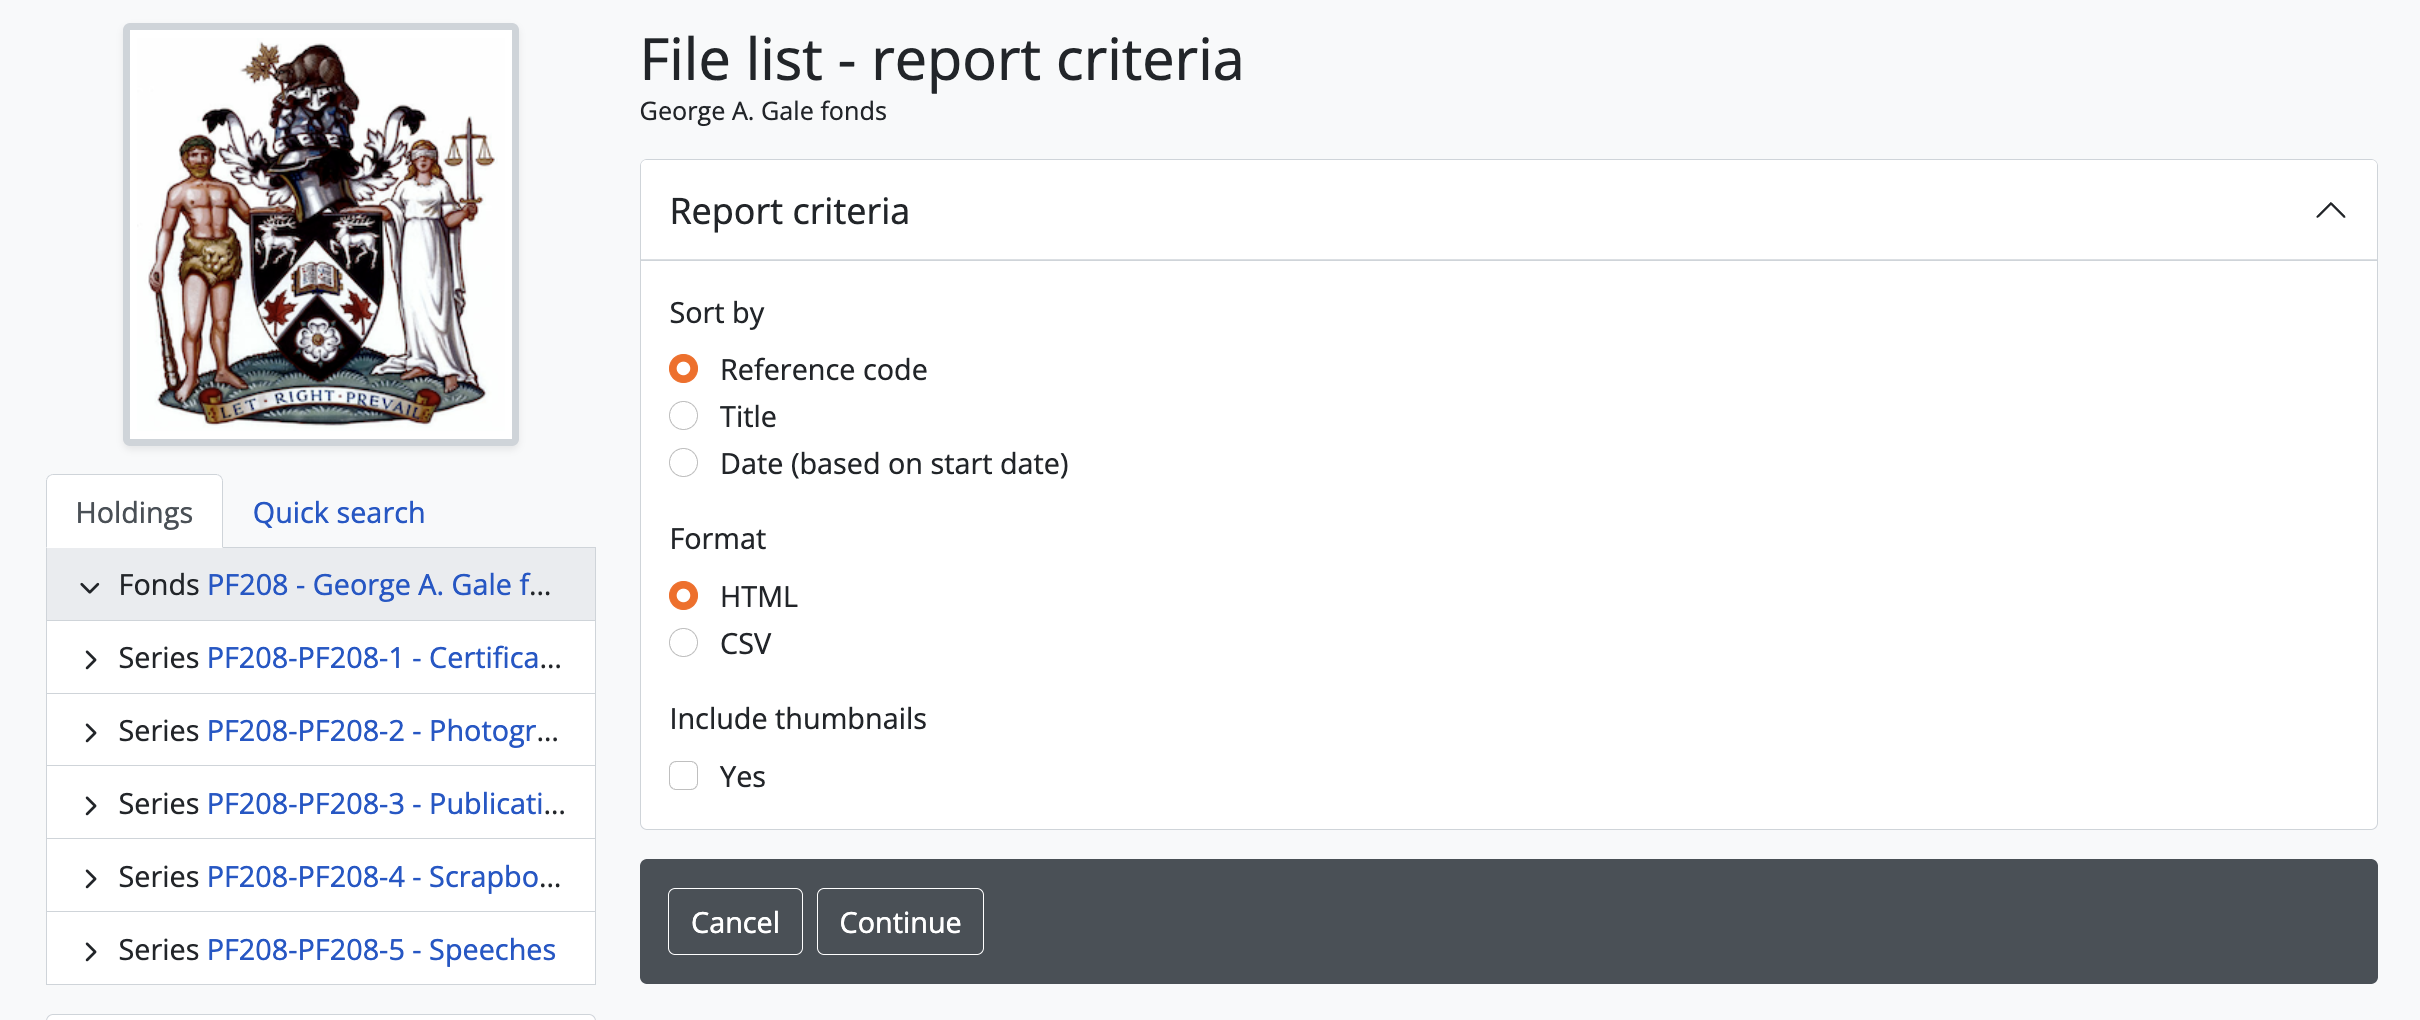
Task: Expand the Series PF208-3 Publications arrow
Action: coord(90,805)
